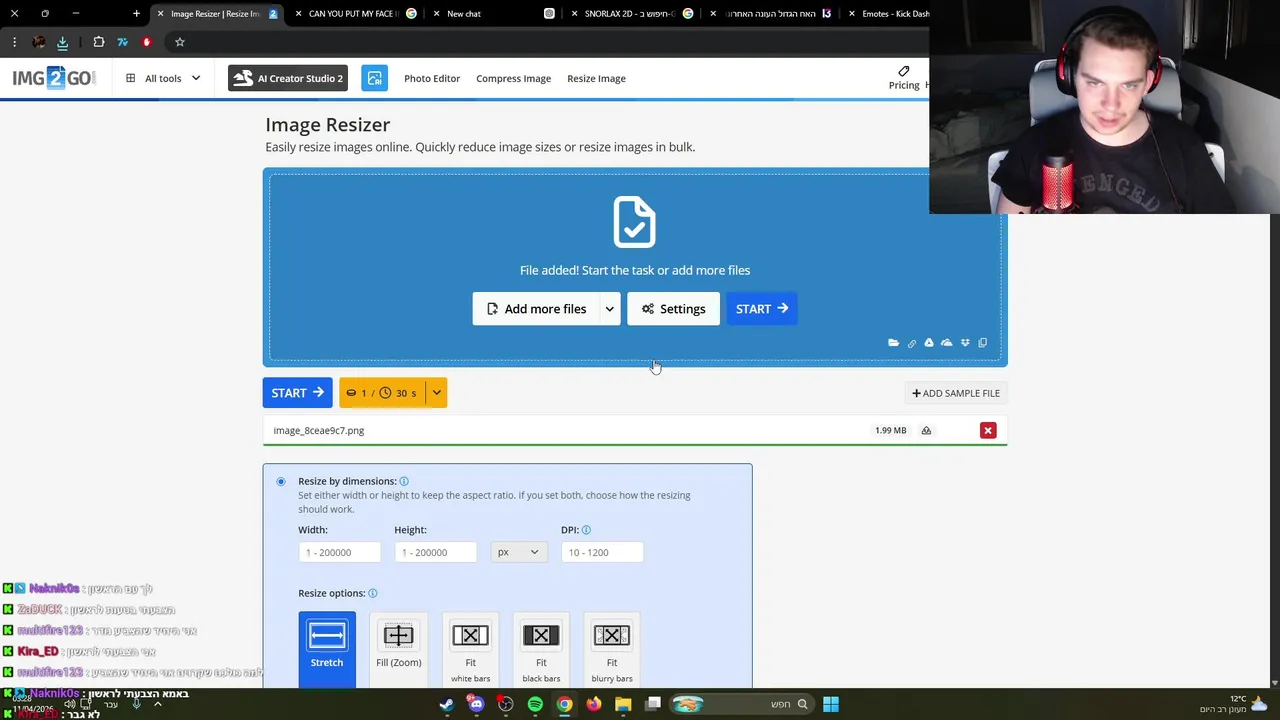Browse files using the folder icon
The image size is (1280, 720).
pyautogui.click(x=893, y=343)
